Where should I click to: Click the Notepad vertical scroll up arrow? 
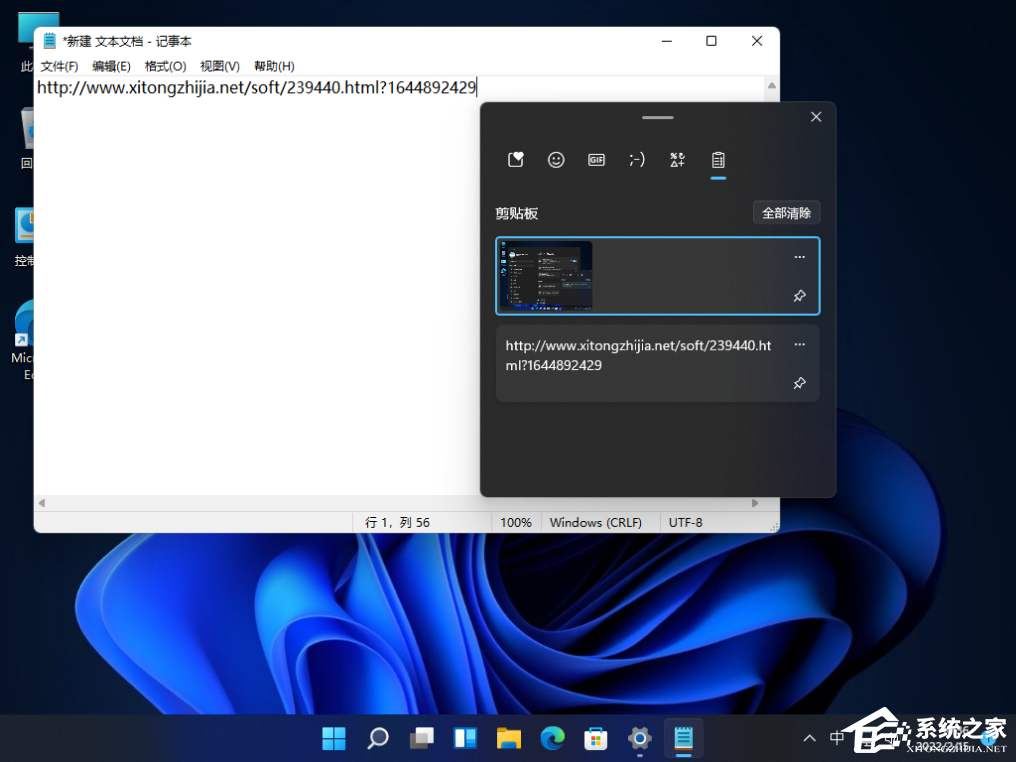pos(772,86)
